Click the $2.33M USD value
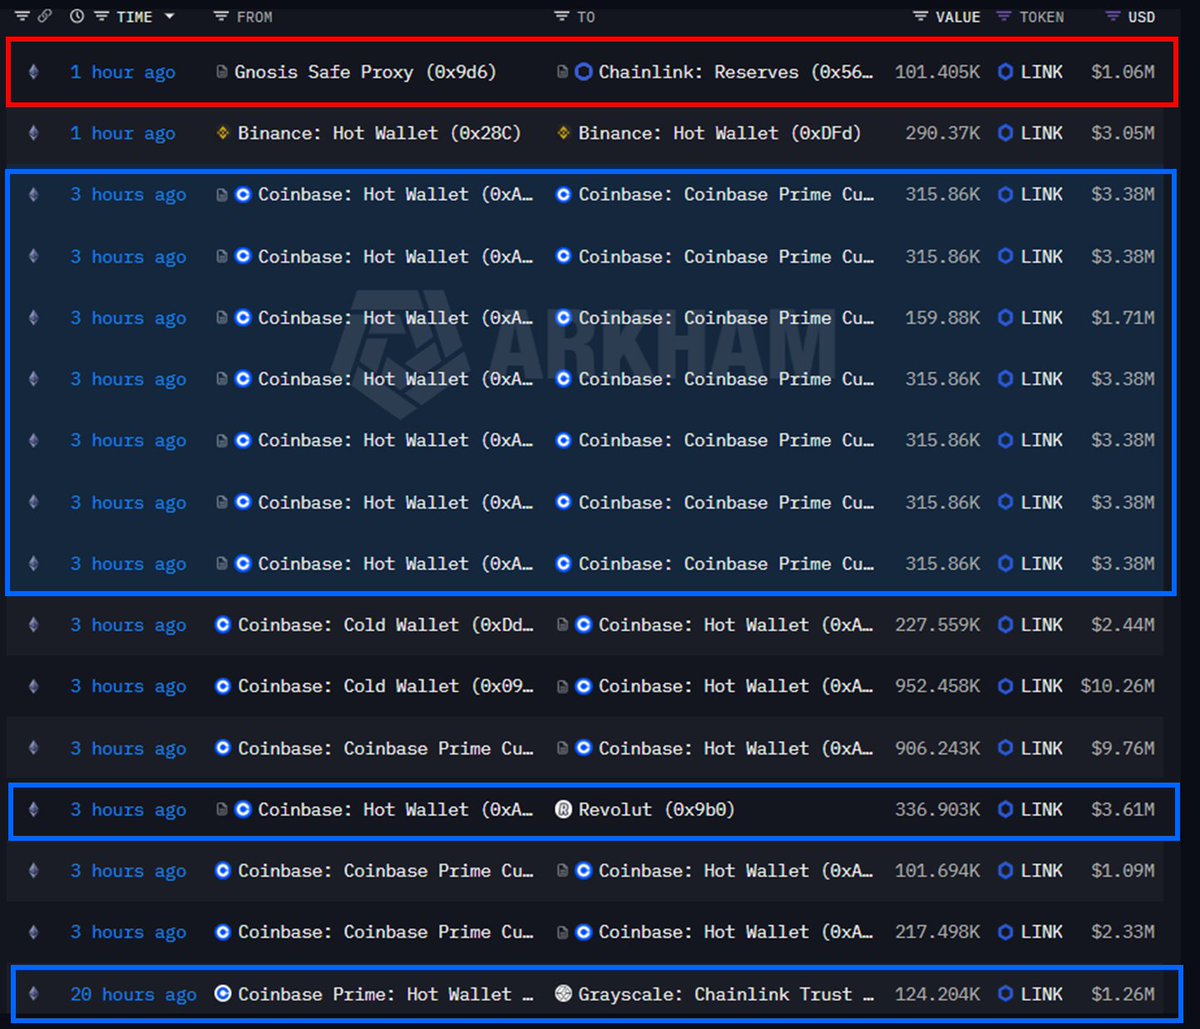The width and height of the screenshot is (1200, 1029). (x=1123, y=932)
